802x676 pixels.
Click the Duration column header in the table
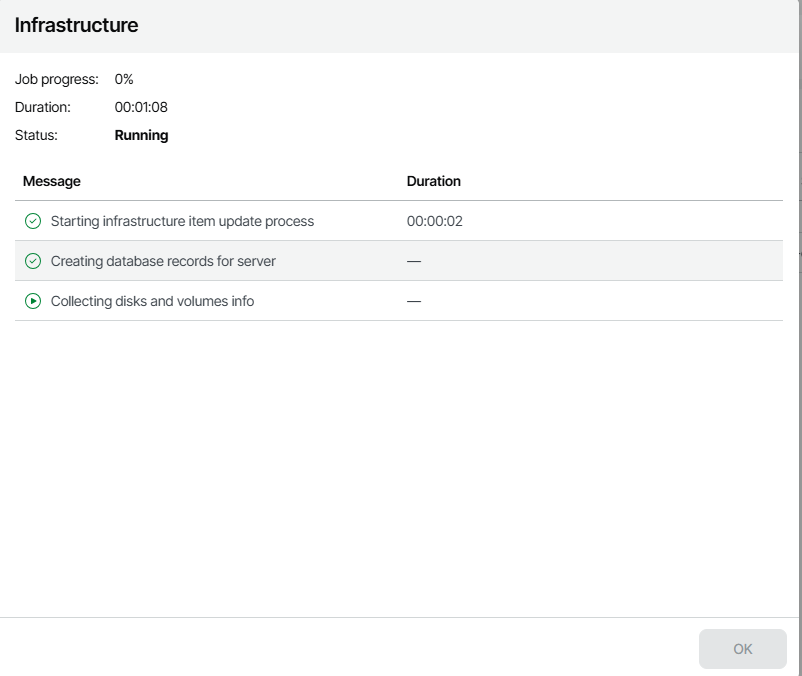click(x=434, y=181)
